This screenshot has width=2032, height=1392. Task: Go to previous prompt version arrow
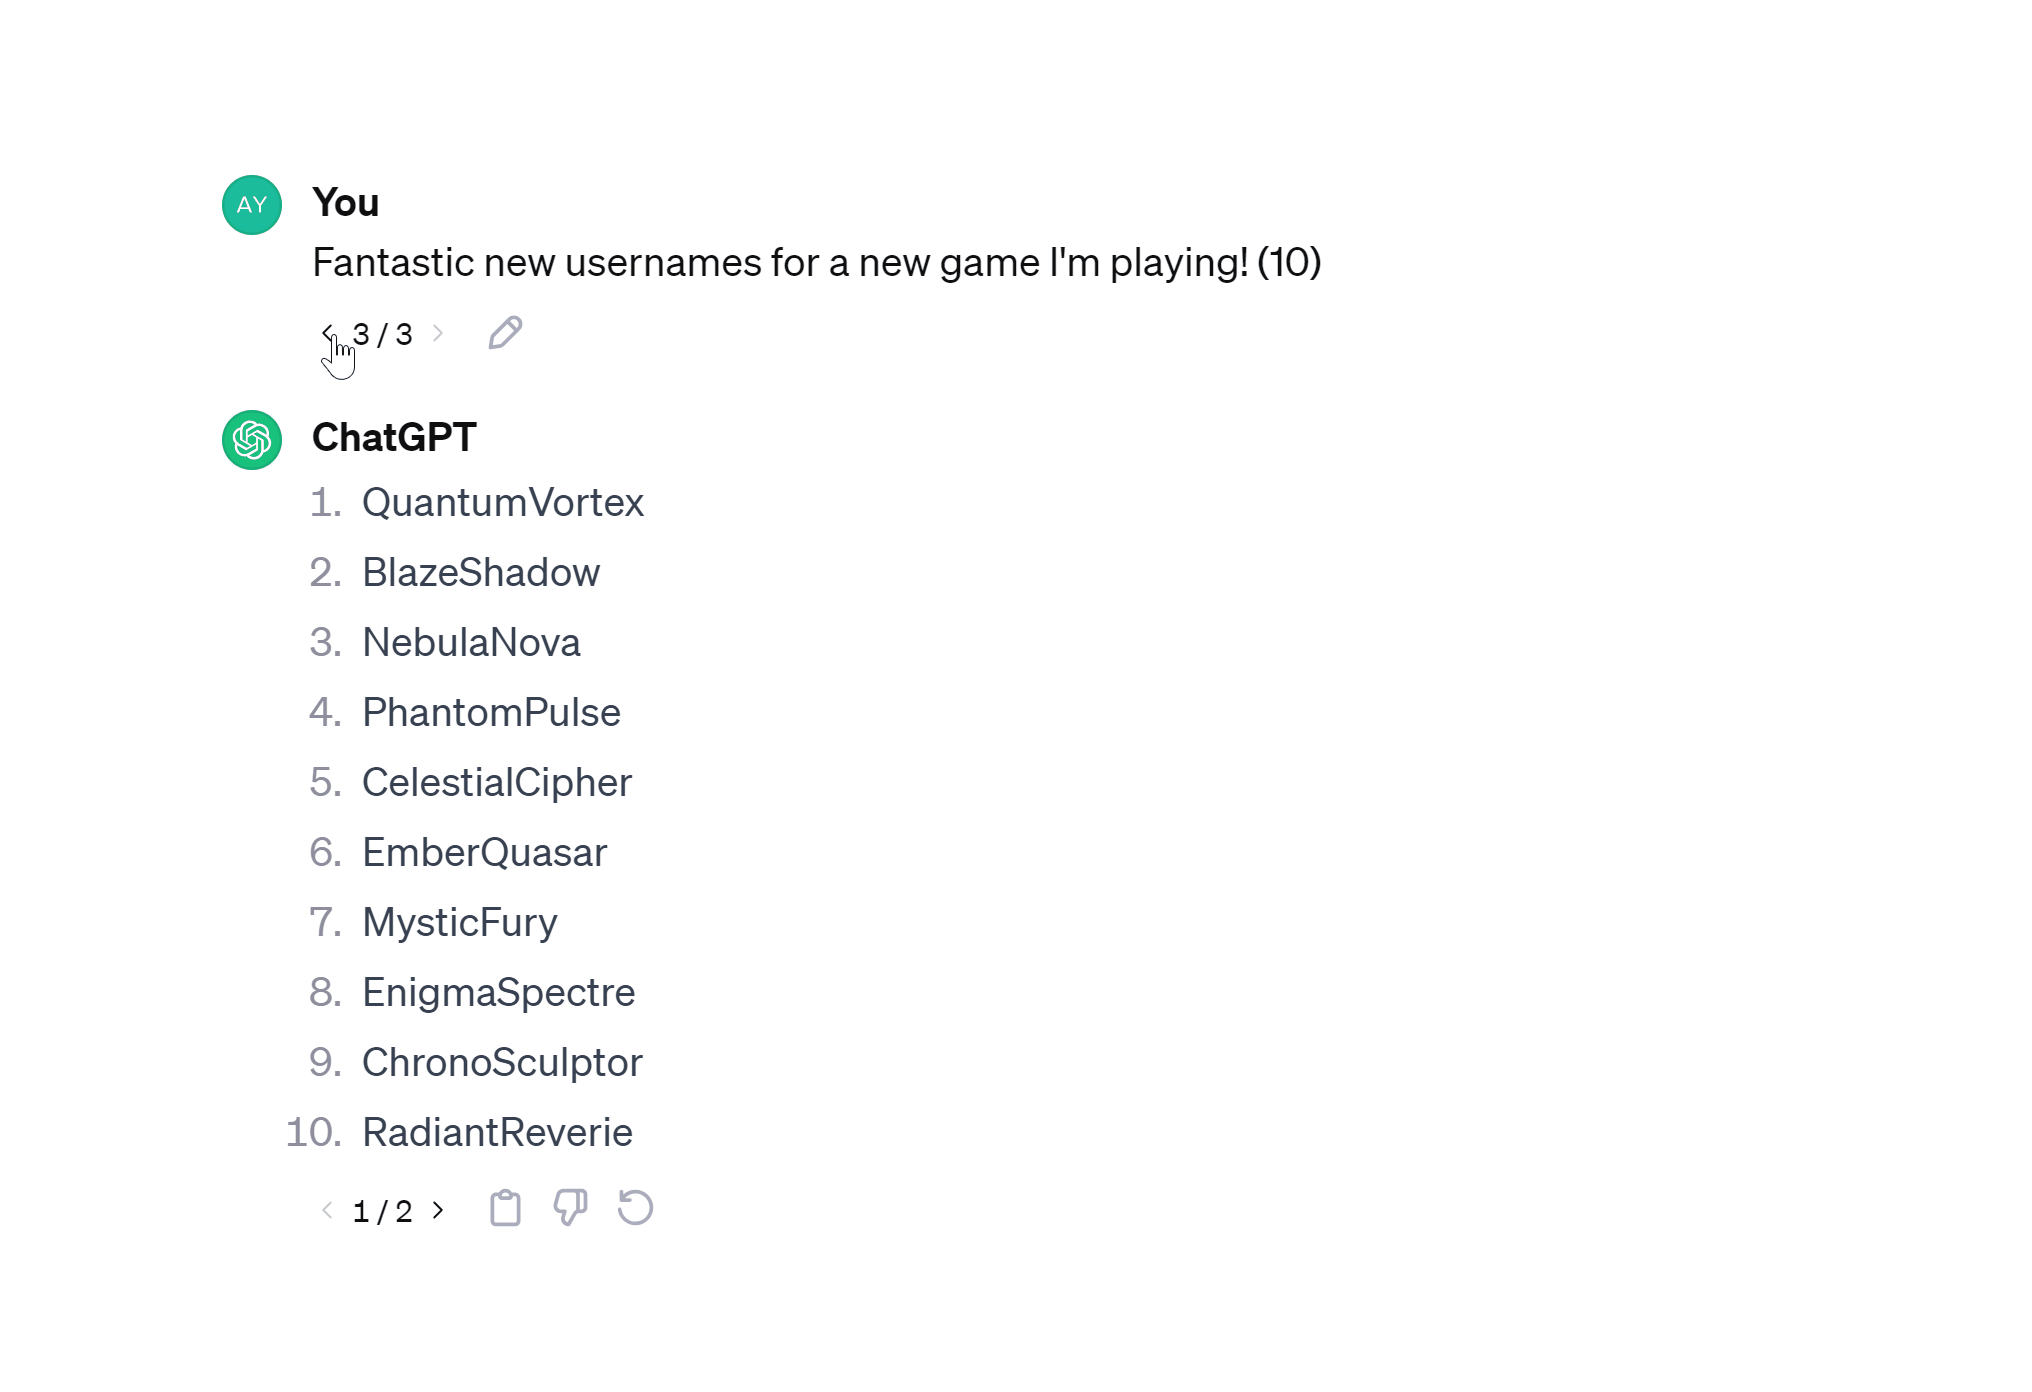click(x=327, y=332)
